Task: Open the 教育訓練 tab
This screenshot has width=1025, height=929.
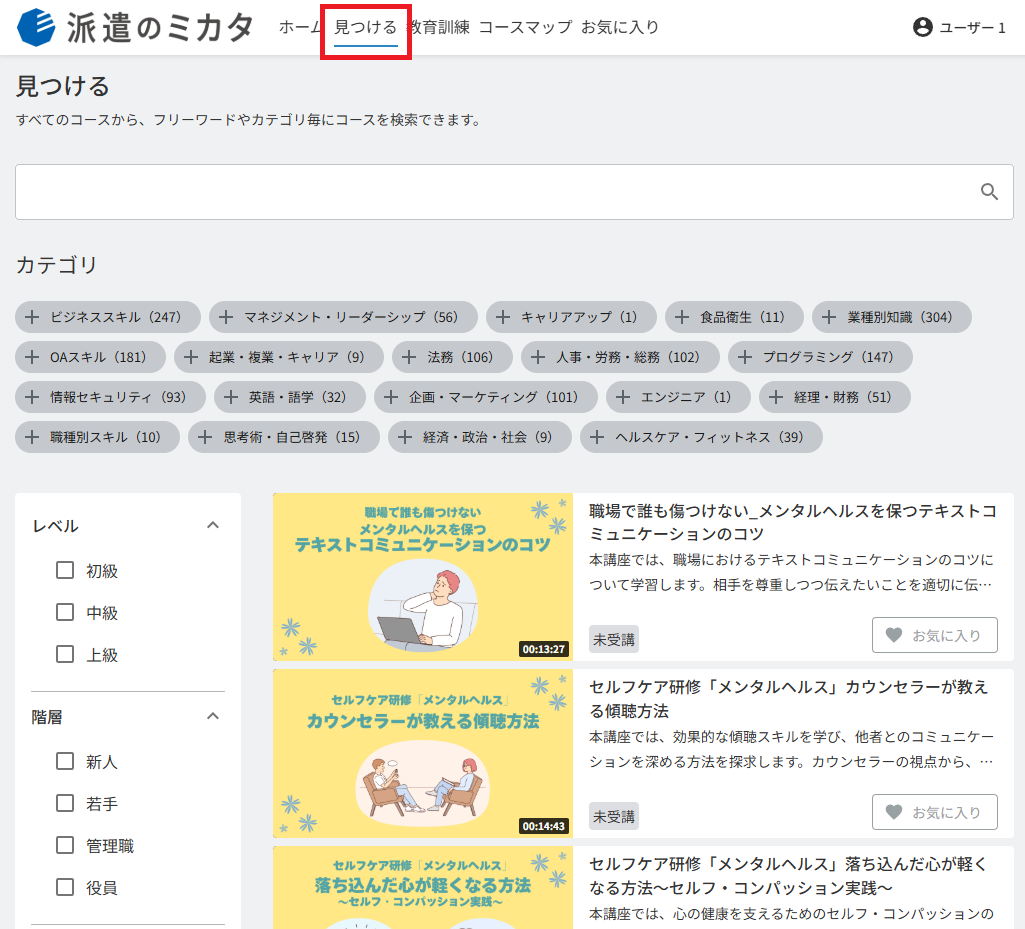Action: 439,27
